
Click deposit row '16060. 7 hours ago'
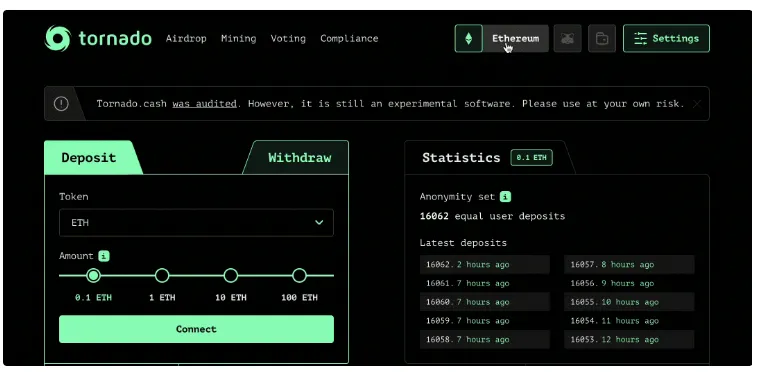[485, 302]
